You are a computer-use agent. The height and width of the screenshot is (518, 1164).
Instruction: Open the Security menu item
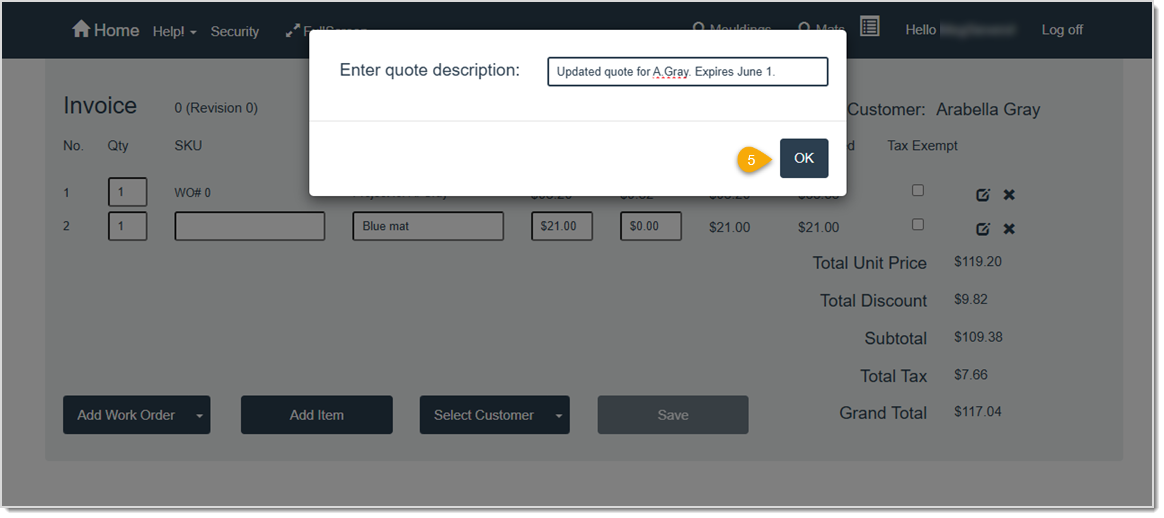pos(235,32)
